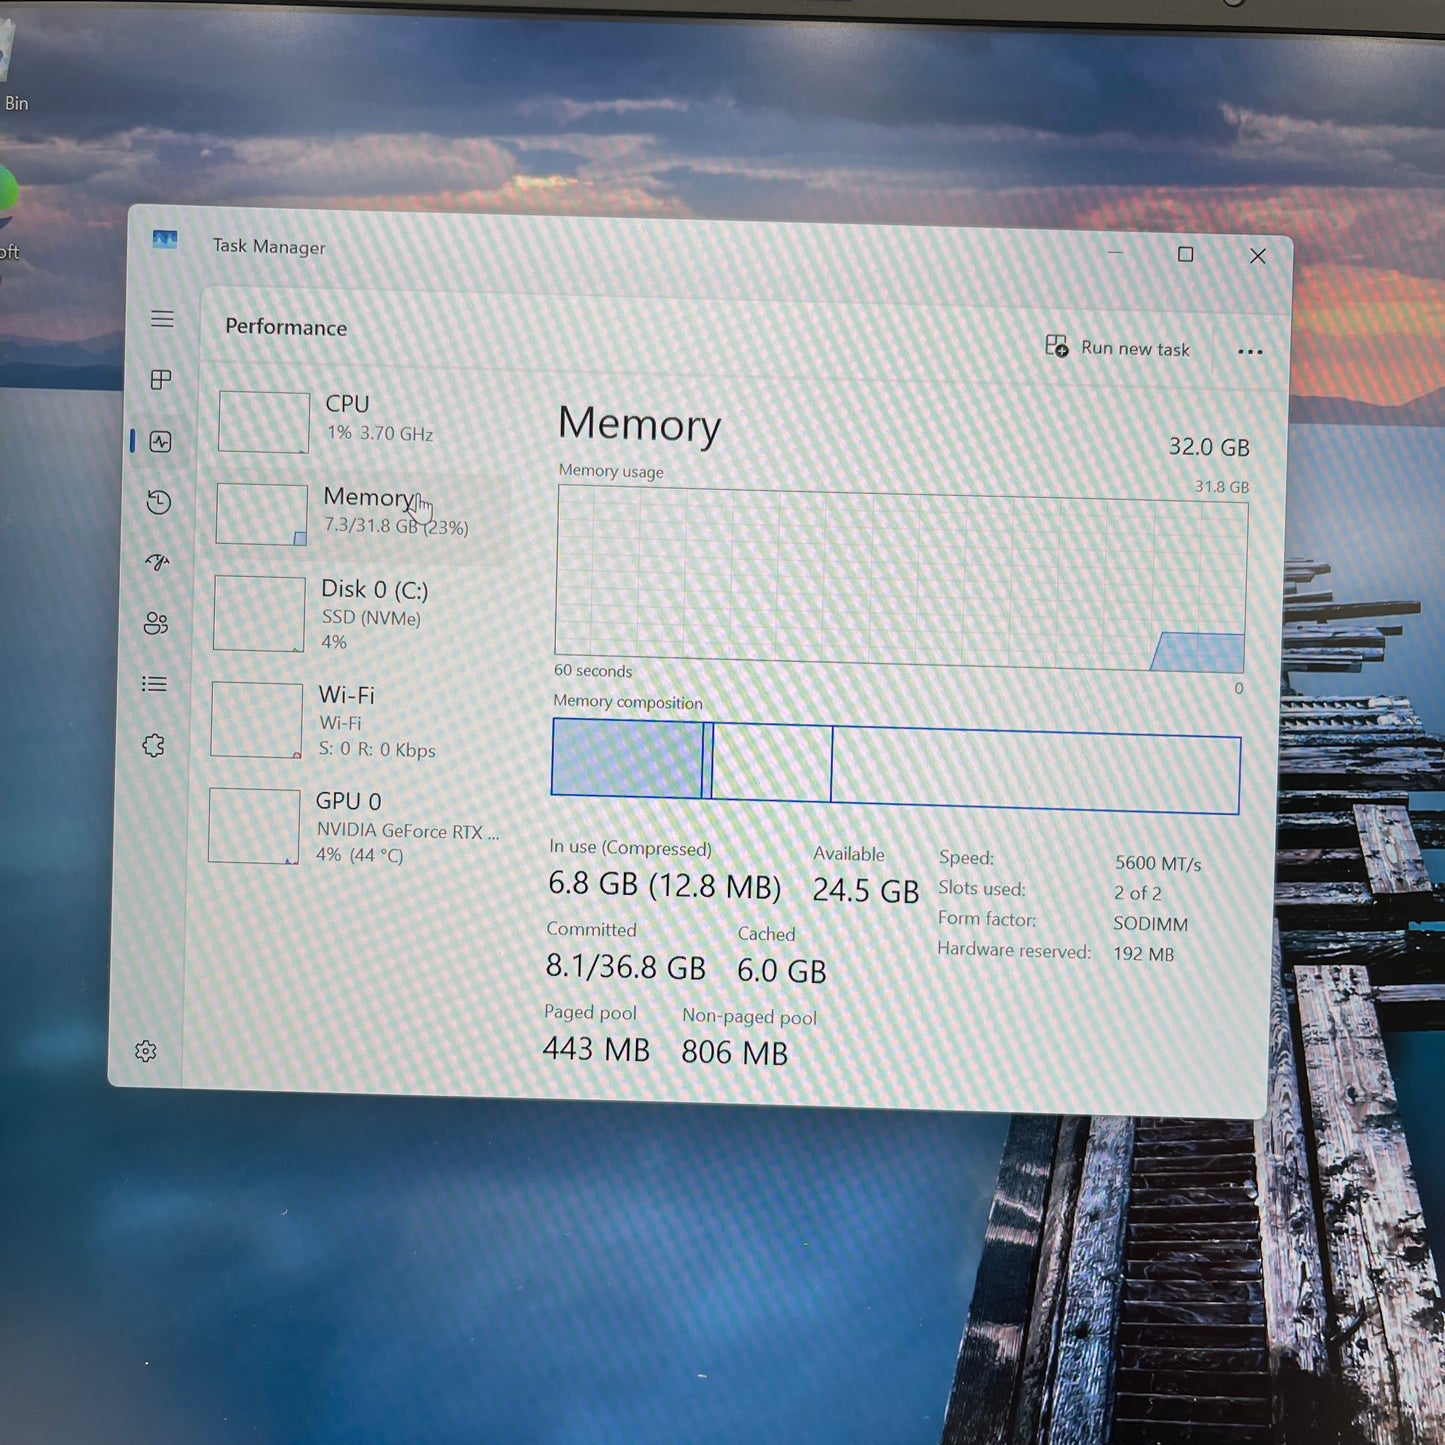1445x1445 pixels.
Task: Click the Memory usage graph
Action: (900, 580)
